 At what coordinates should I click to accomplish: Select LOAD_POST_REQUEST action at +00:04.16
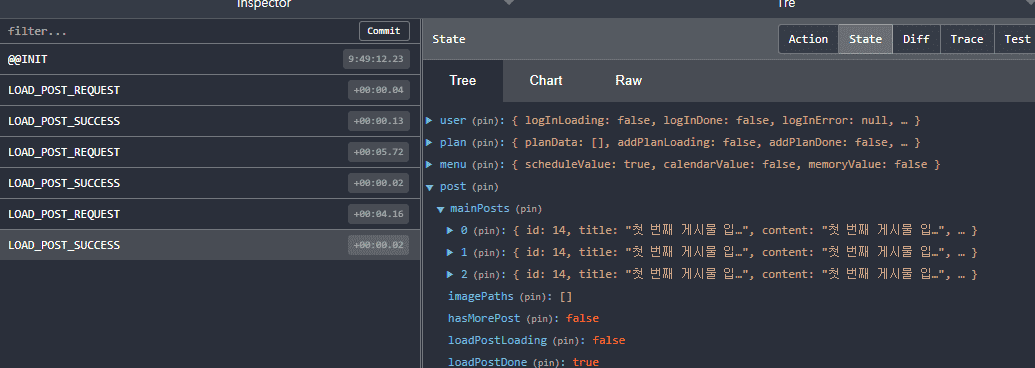(x=209, y=214)
